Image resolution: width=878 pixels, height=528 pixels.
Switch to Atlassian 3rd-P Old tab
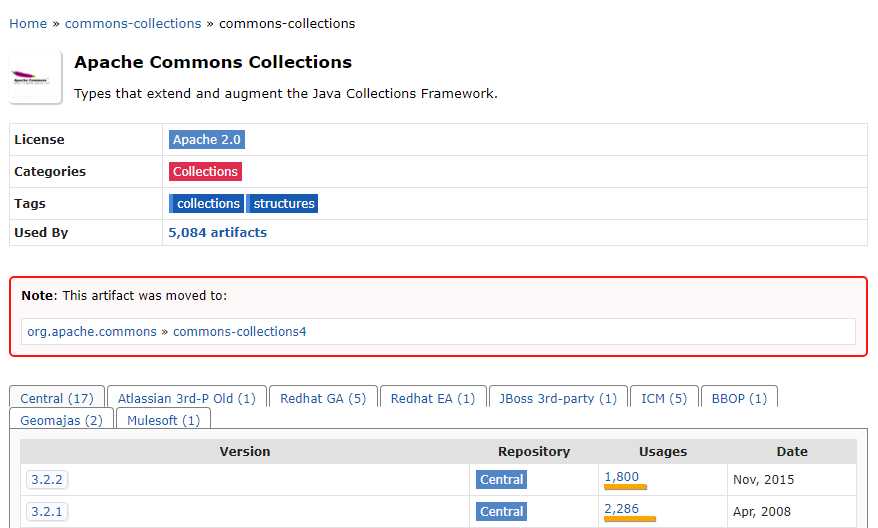point(187,398)
